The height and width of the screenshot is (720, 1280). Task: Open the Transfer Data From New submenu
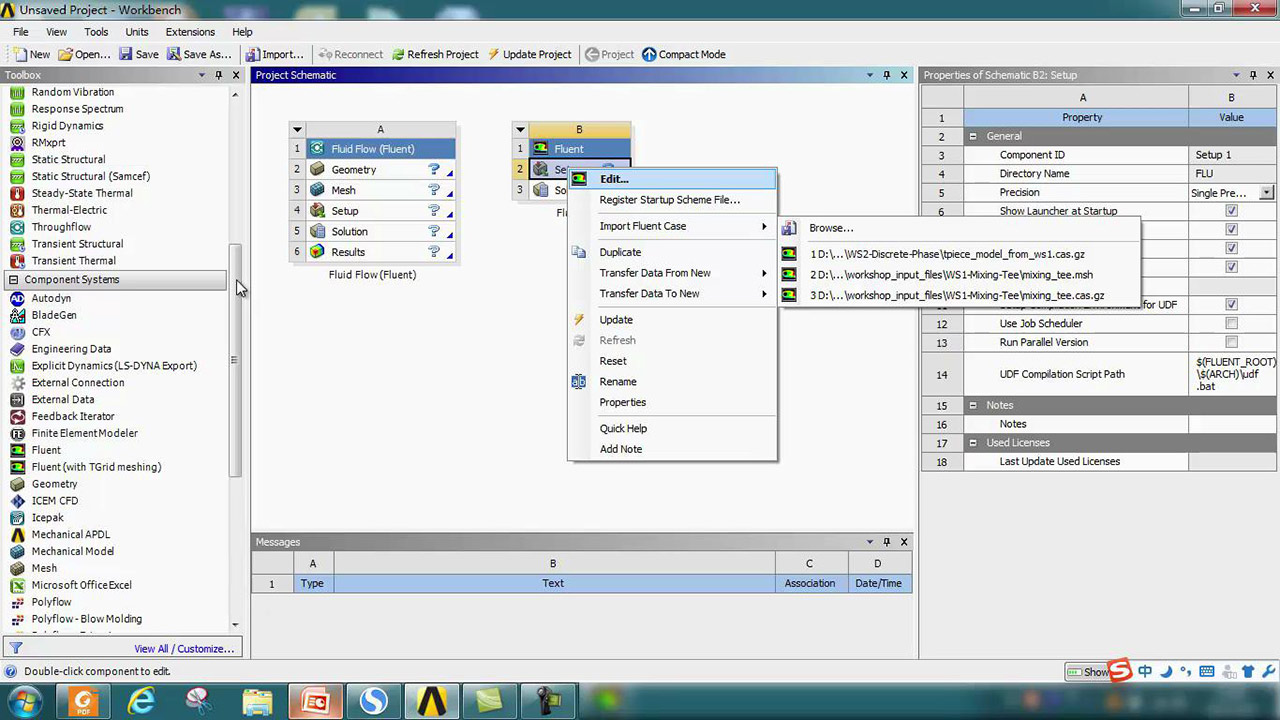tap(672, 273)
